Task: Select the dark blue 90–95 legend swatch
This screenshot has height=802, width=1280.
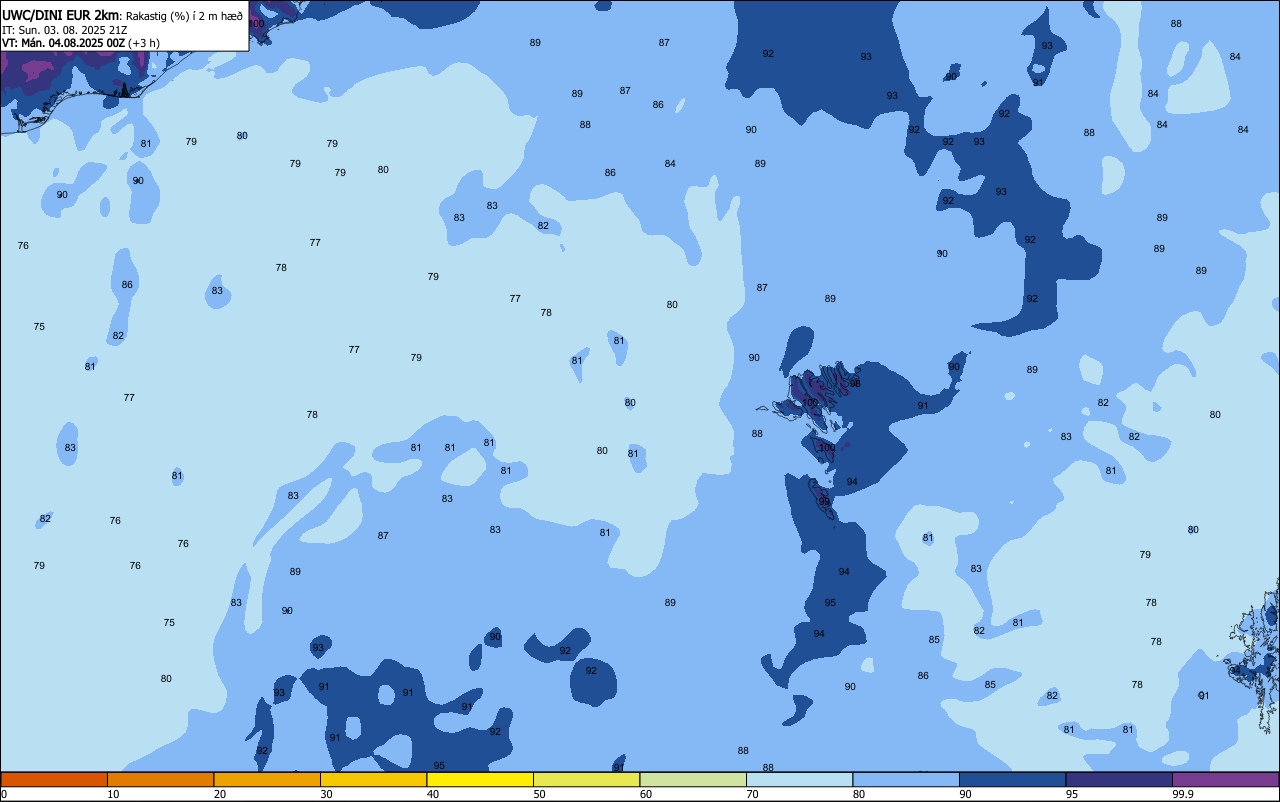Action: (1012, 779)
